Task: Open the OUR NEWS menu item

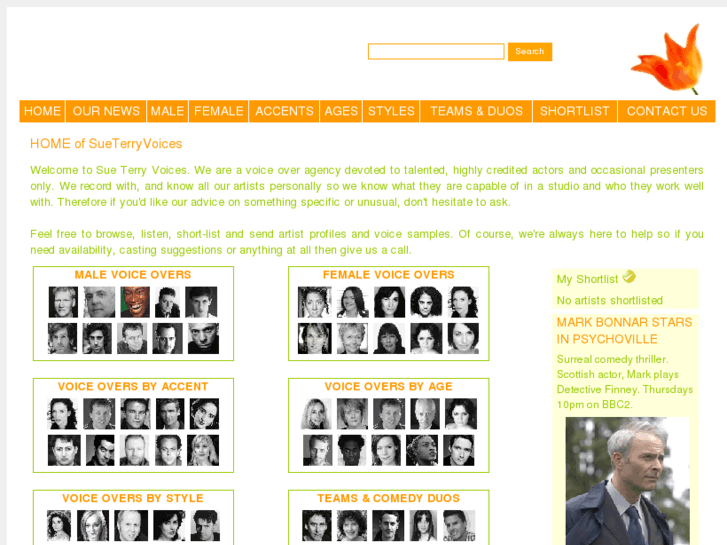Action: point(106,111)
